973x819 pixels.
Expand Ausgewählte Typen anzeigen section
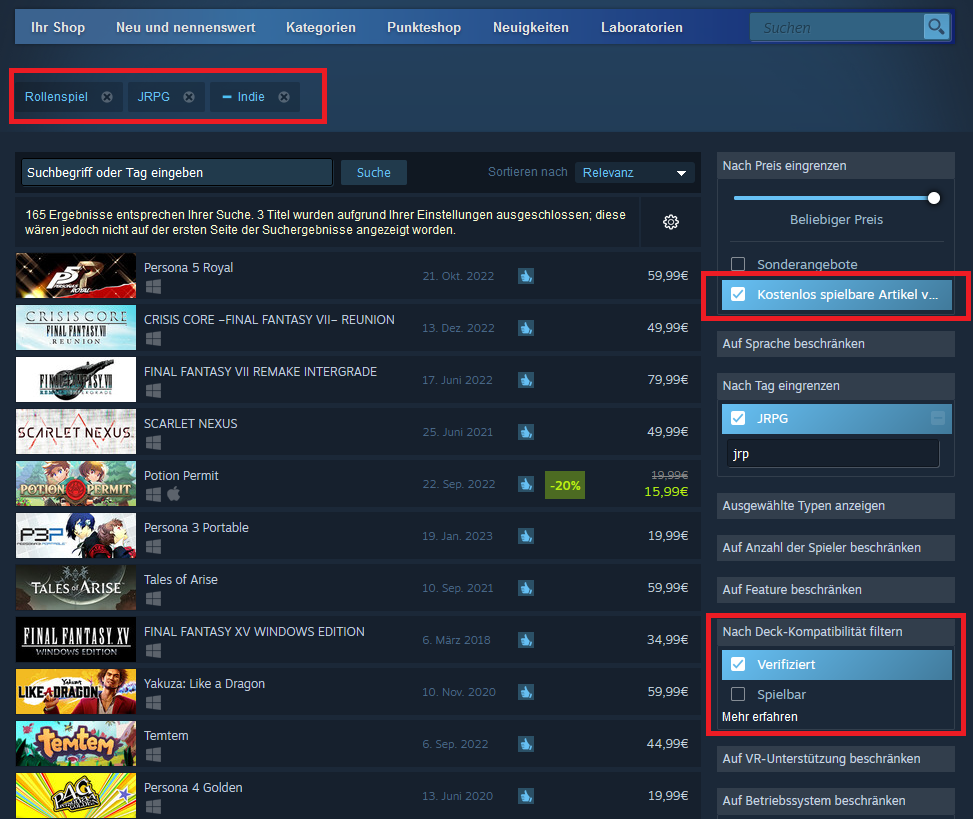pos(835,506)
